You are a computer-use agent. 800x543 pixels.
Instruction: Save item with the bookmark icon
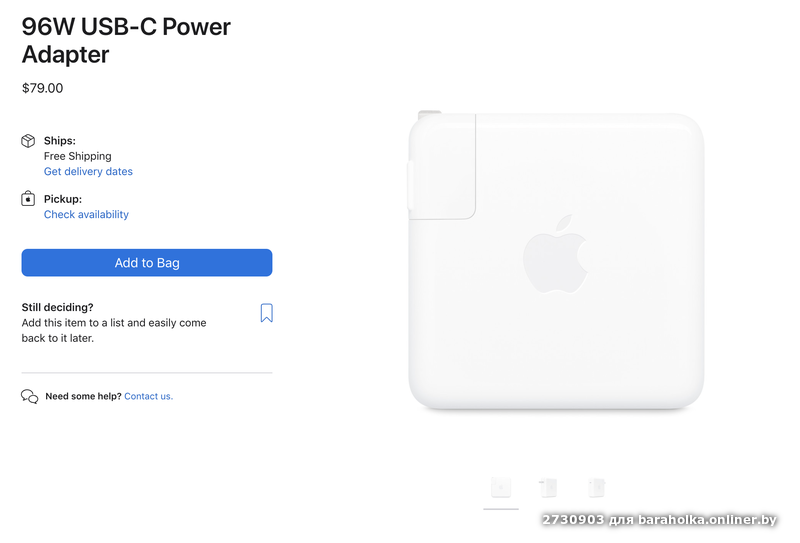(266, 313)
